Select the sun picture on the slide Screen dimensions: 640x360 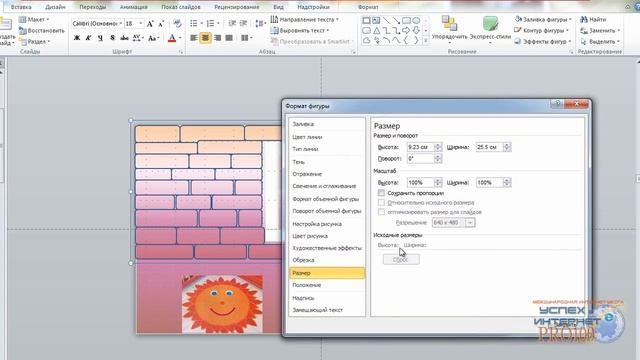(x=222, y=304)
